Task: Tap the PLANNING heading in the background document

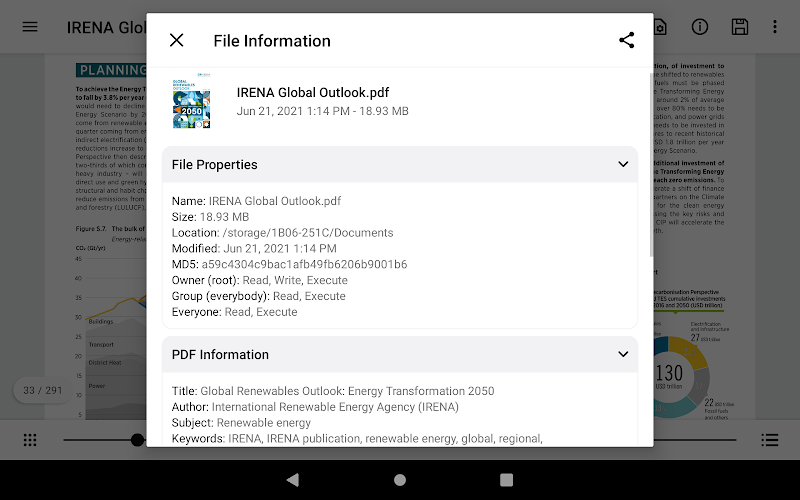Action: pyautogui.click(x=111, y=70)
